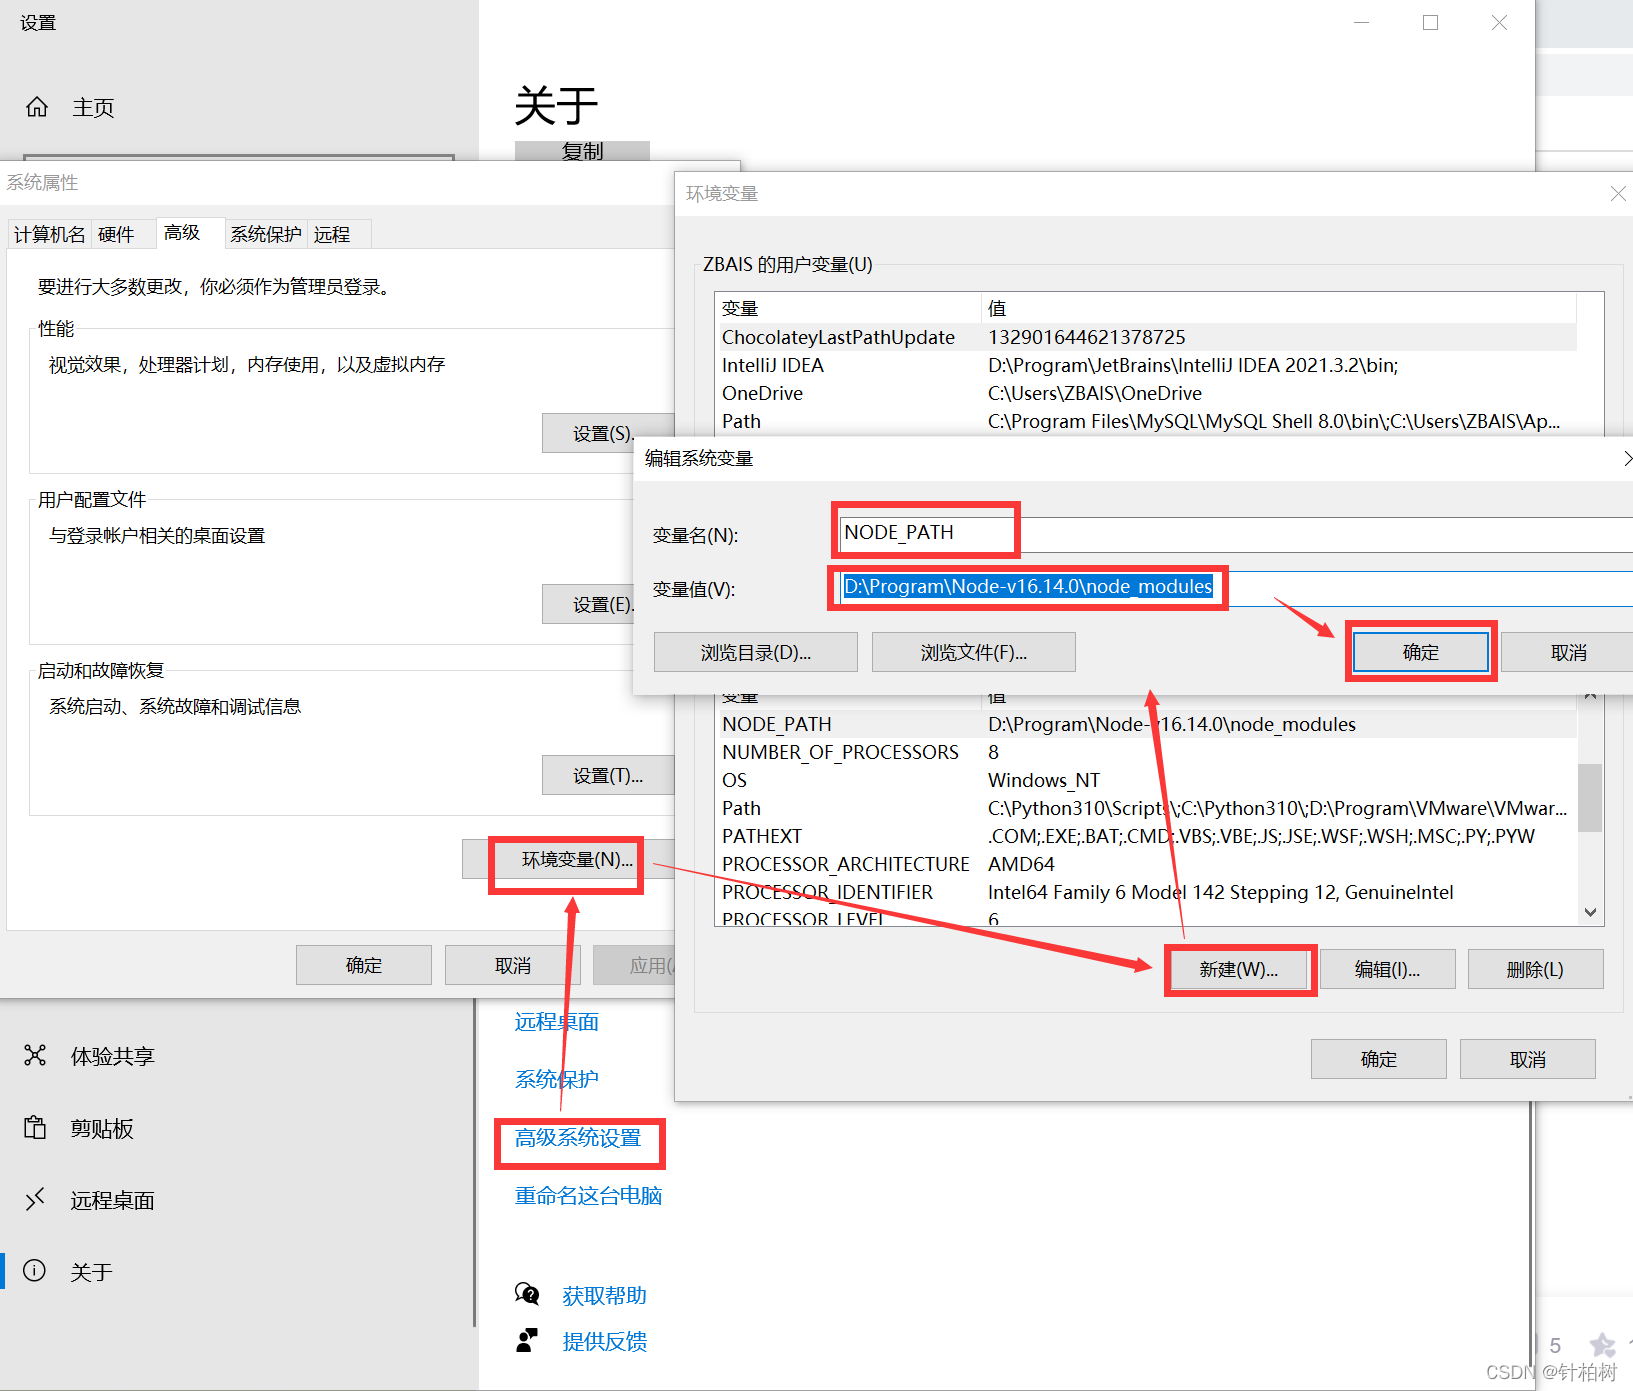Image resolution: width=1633 pixels, height=1391 pixels.
Task: Select PATHEXT system variable row
Action: [x=1146, y=836]
